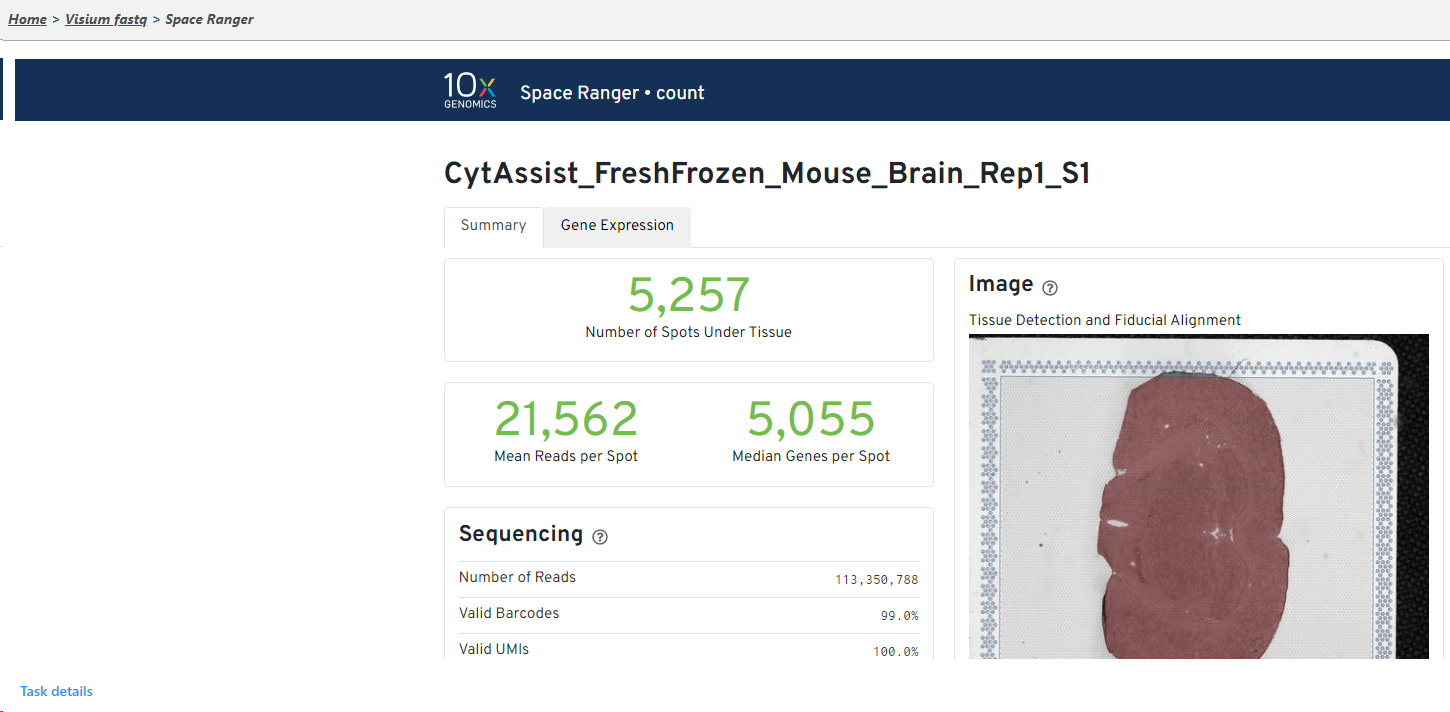Open the Task details link
Screen dimensions: 1450x712
coord(56,691)
